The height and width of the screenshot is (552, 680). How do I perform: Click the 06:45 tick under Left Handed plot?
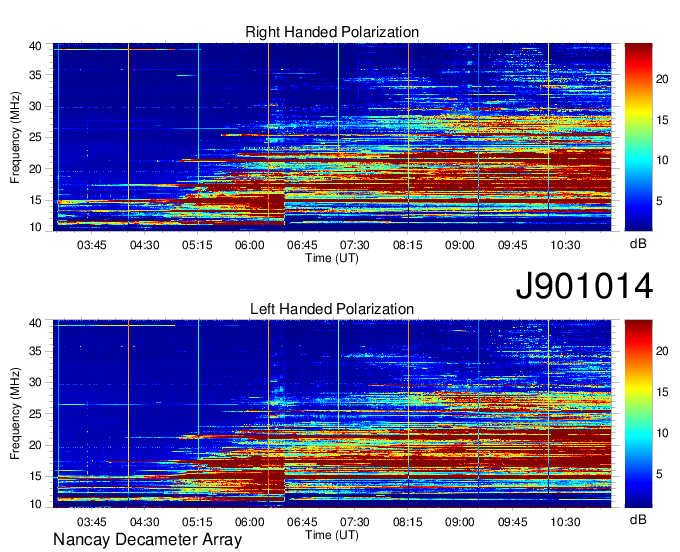[302, 522]
